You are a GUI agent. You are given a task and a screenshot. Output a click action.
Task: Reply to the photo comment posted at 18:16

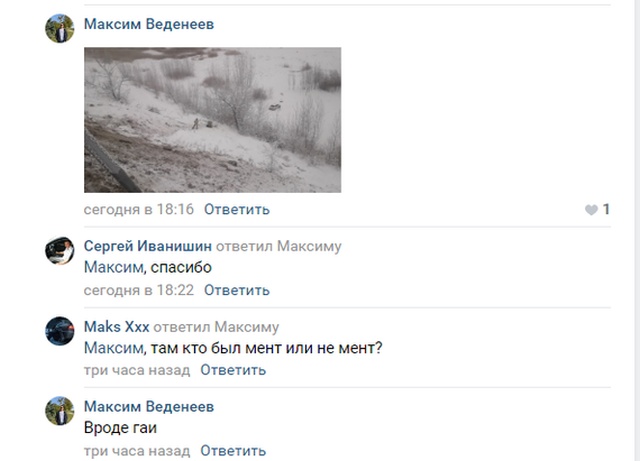click(237, 209)
